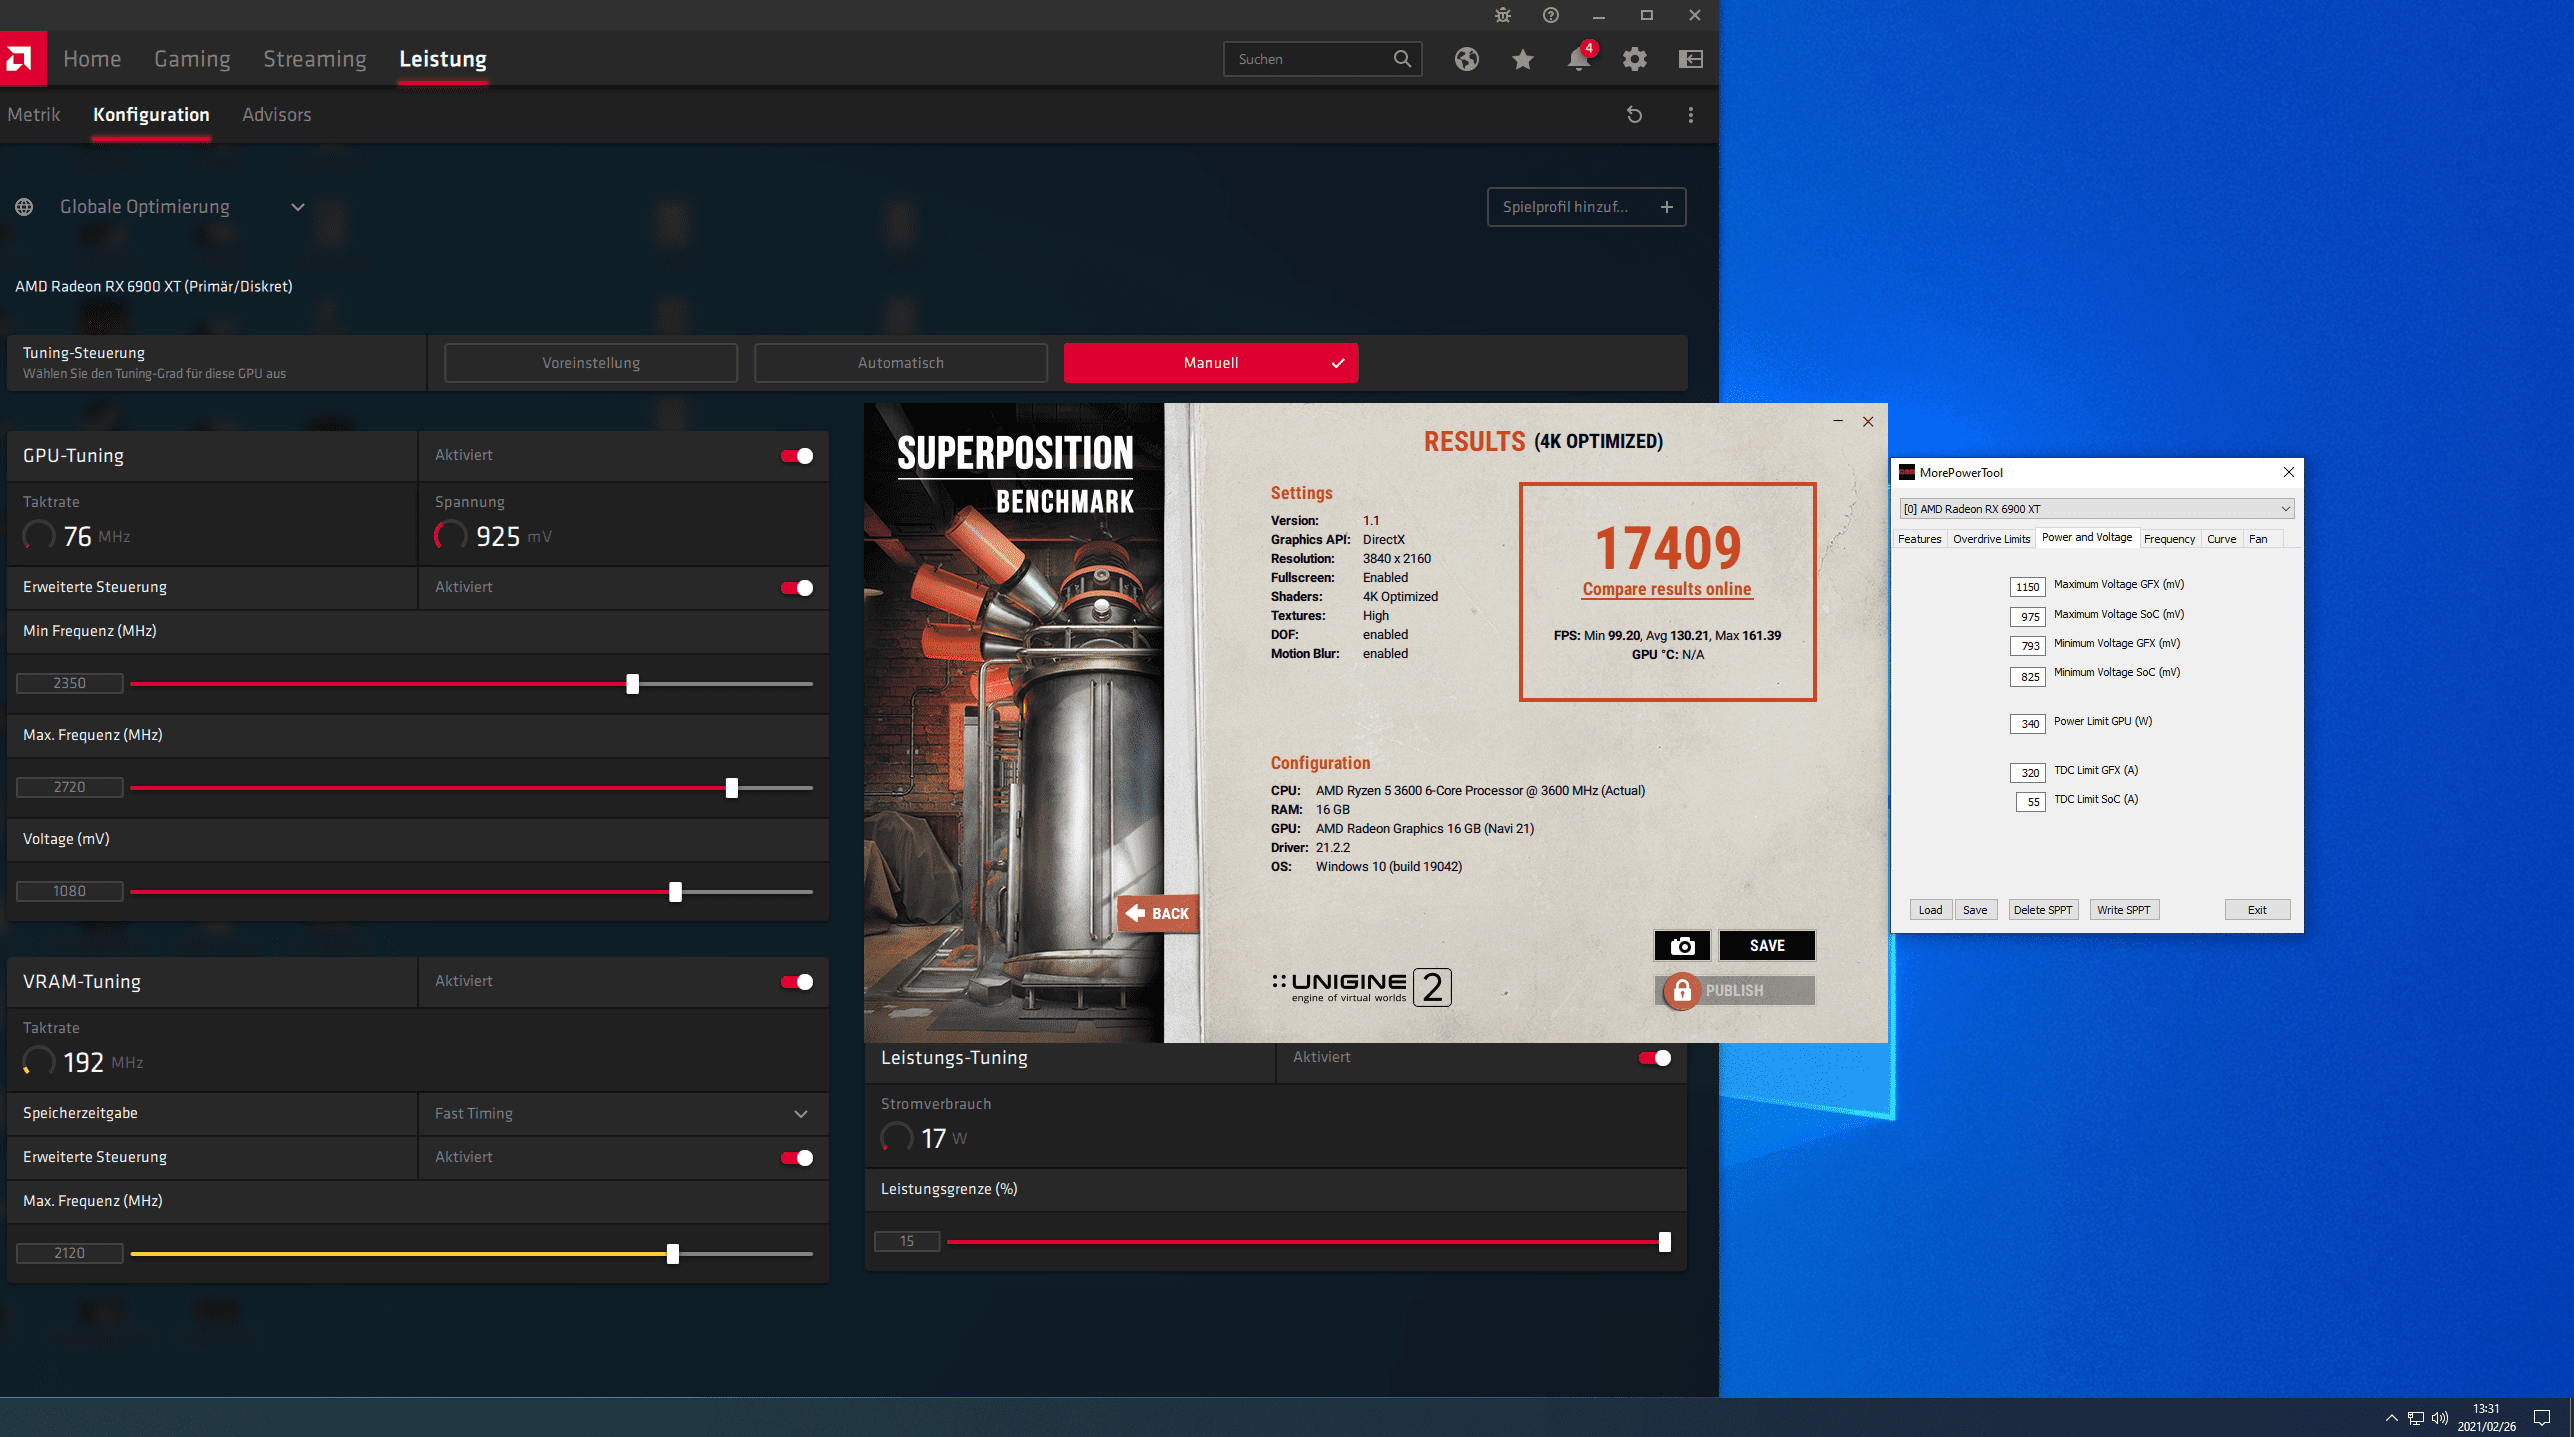Viewport: 2574px width, 1437px height.
Task: Toggle VRAM Erweiterte Steuerung switch
Action: [797, 1158]
